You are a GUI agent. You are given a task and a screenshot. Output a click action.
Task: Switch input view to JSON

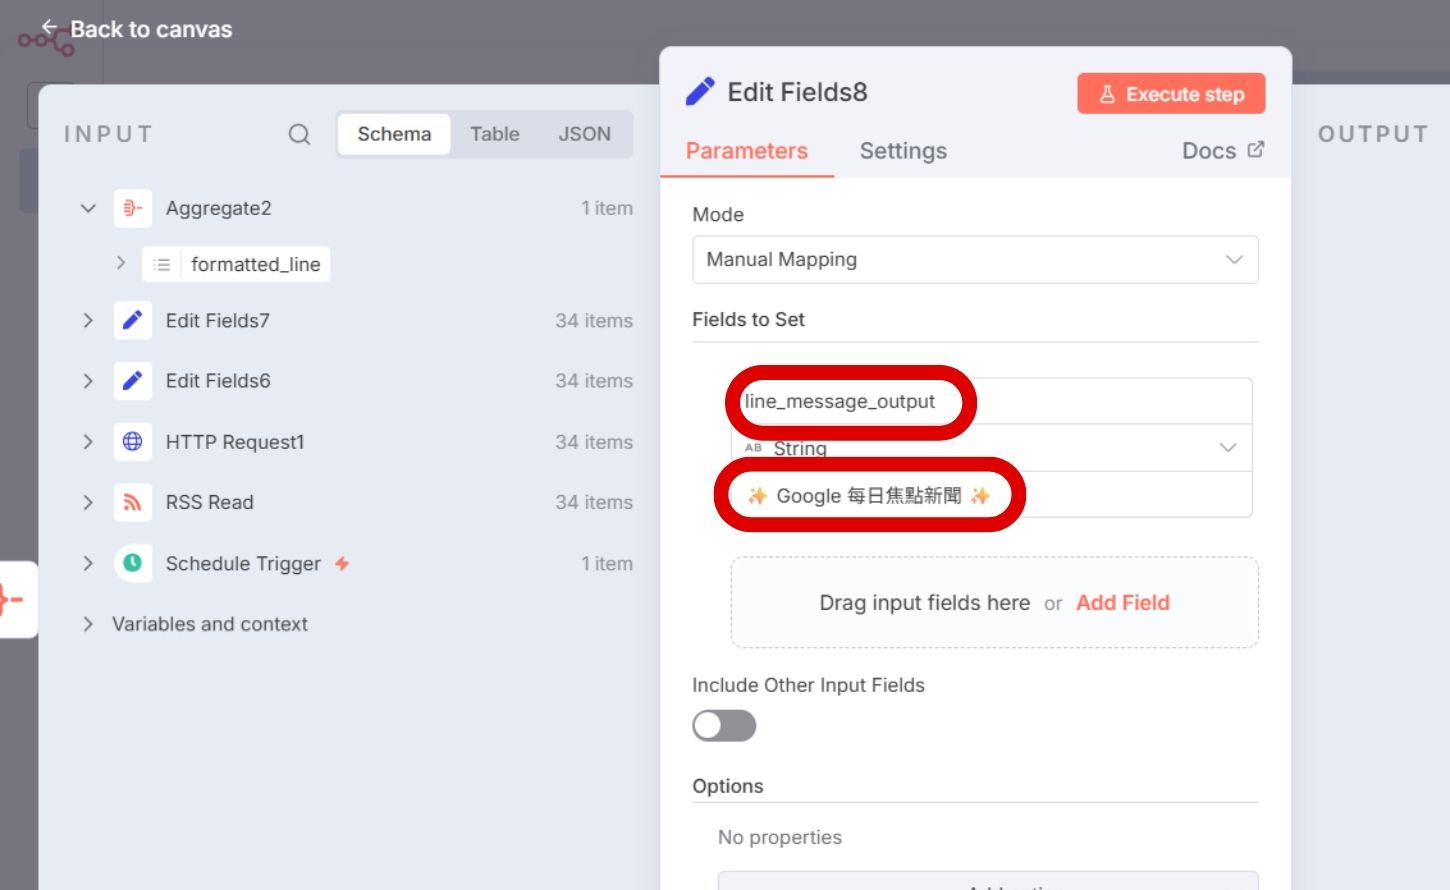pos(584,134)
